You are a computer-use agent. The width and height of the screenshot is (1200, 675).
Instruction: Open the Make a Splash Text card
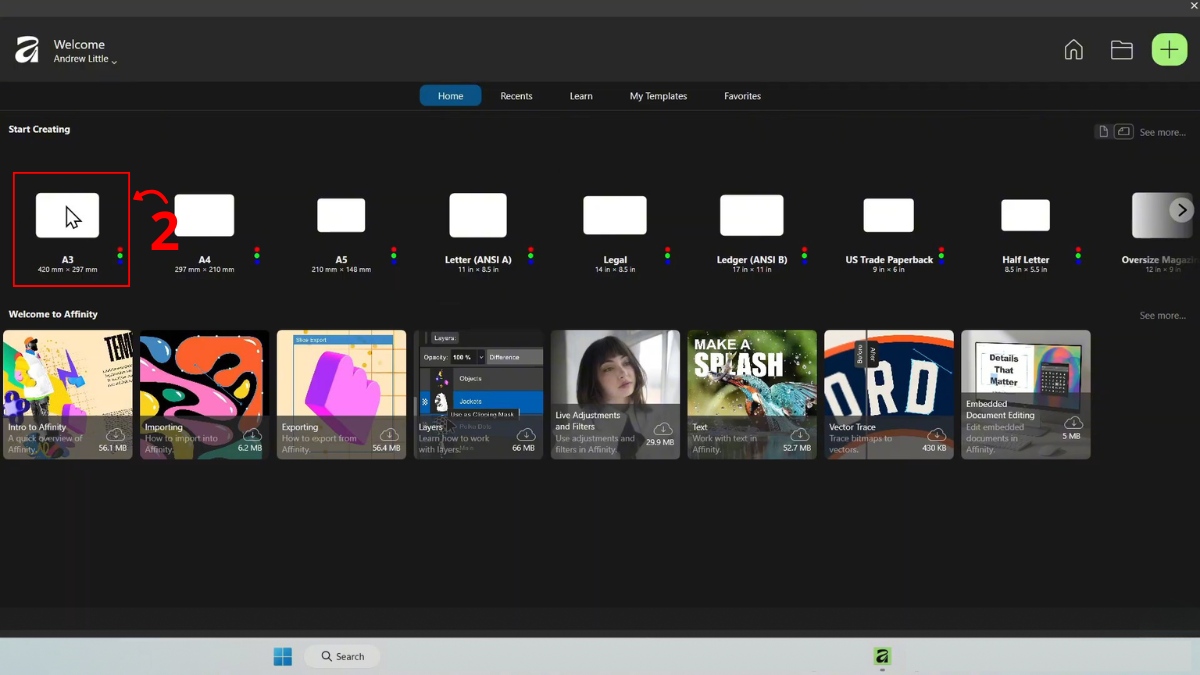pos(752,394)
